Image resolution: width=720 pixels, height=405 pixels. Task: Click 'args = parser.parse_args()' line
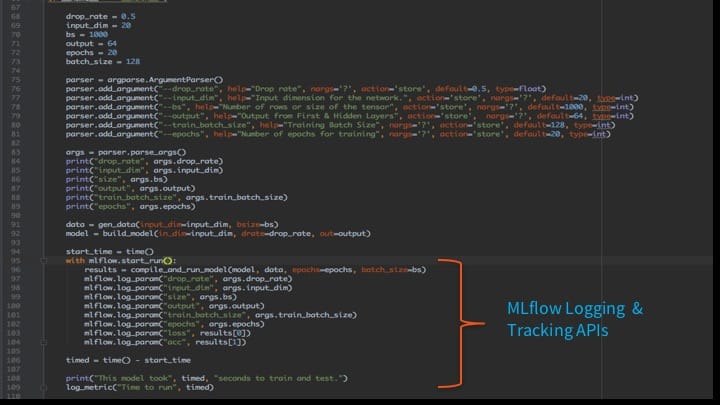click(126, 152)
